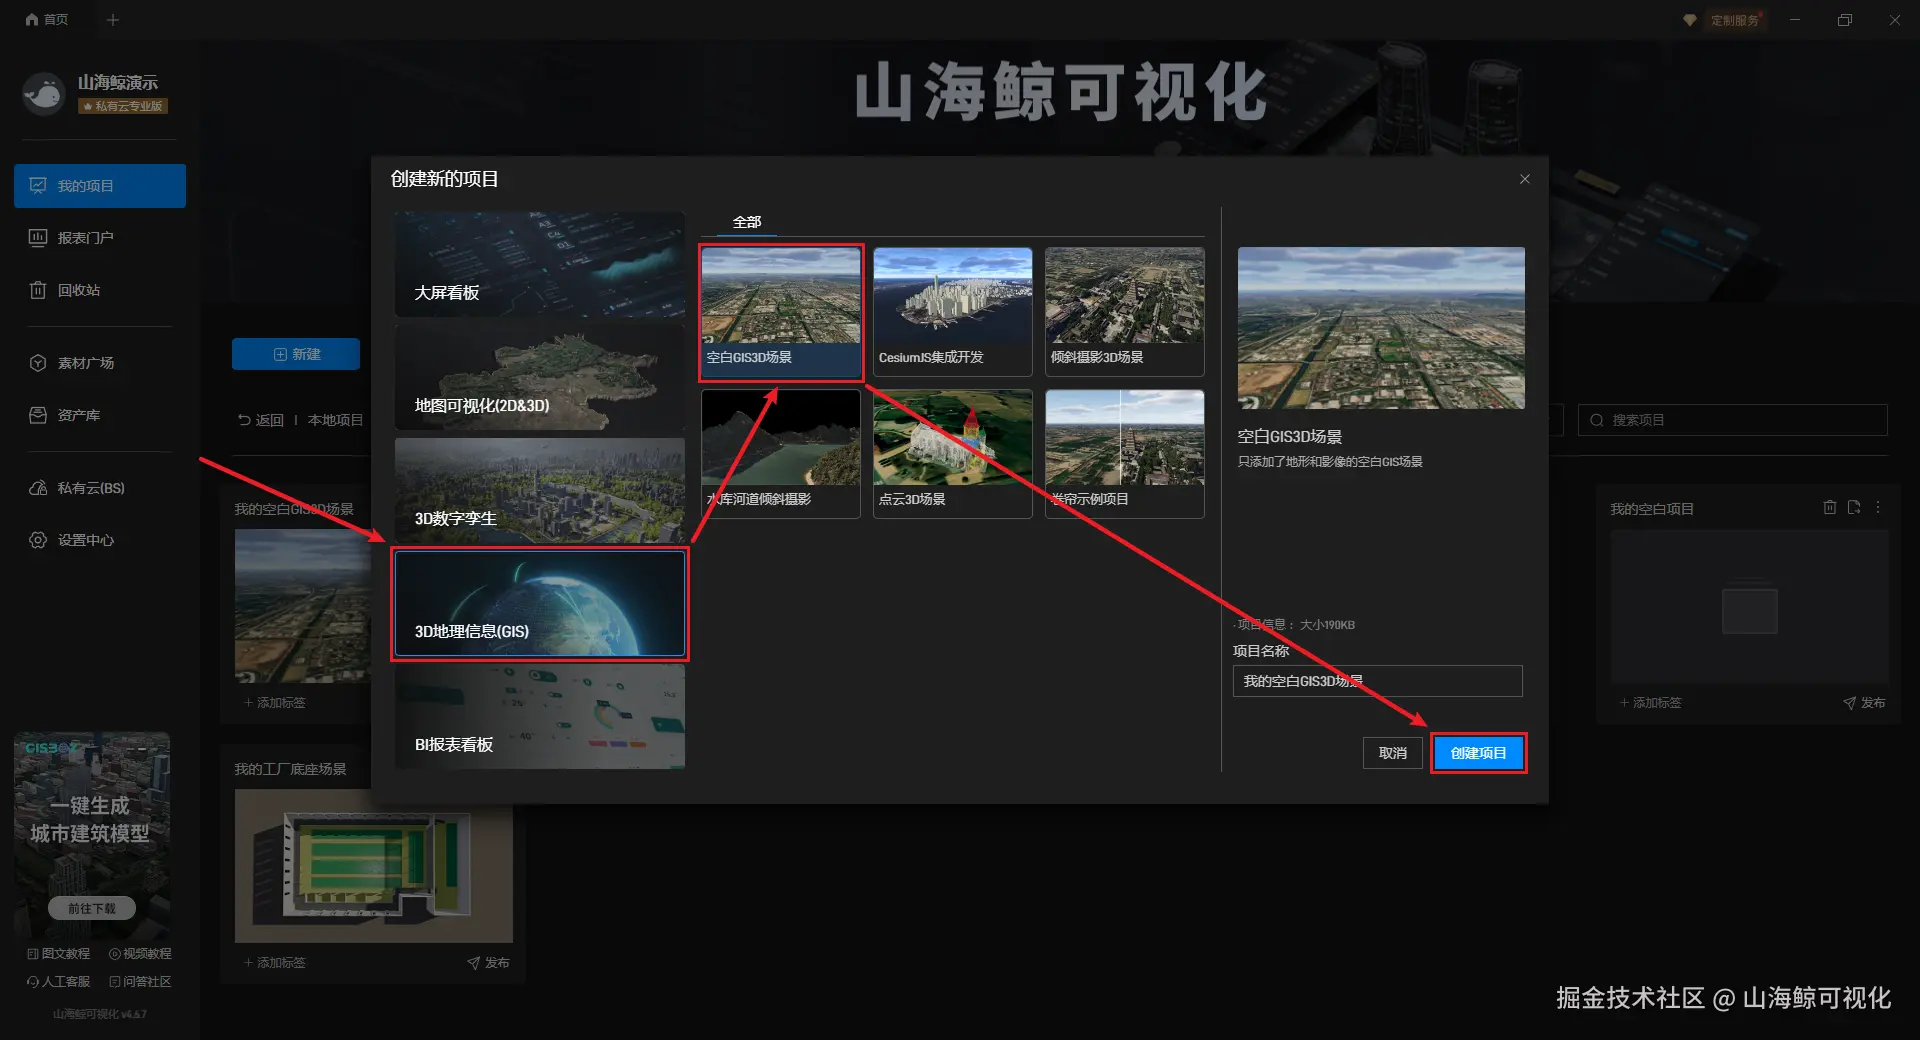Click the whale avatar of 山海鲸演示
Screen dimensions: 1920x1040
(44, 94)
